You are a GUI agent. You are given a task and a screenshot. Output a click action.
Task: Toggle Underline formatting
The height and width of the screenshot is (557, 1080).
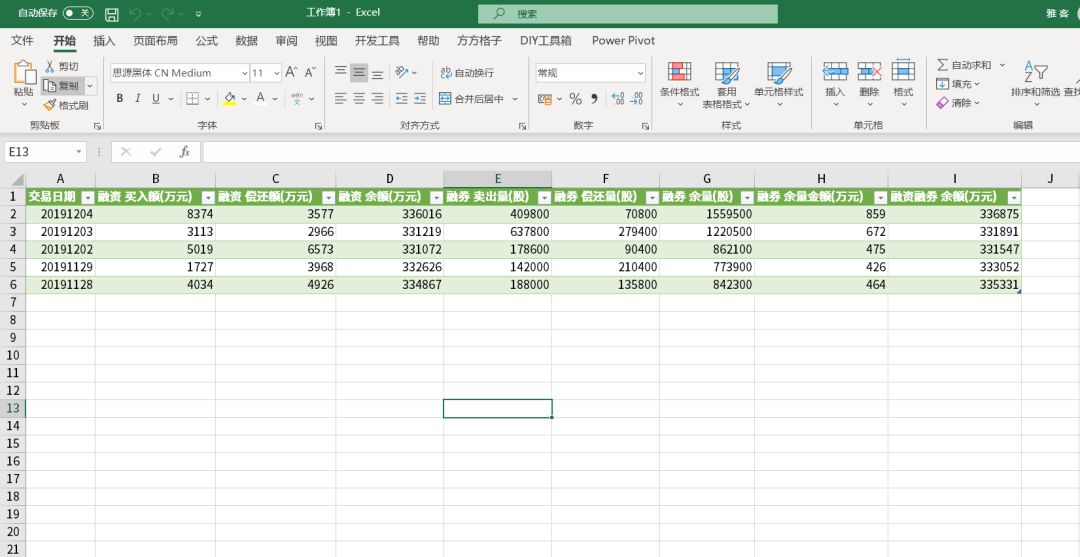point(155,98)
